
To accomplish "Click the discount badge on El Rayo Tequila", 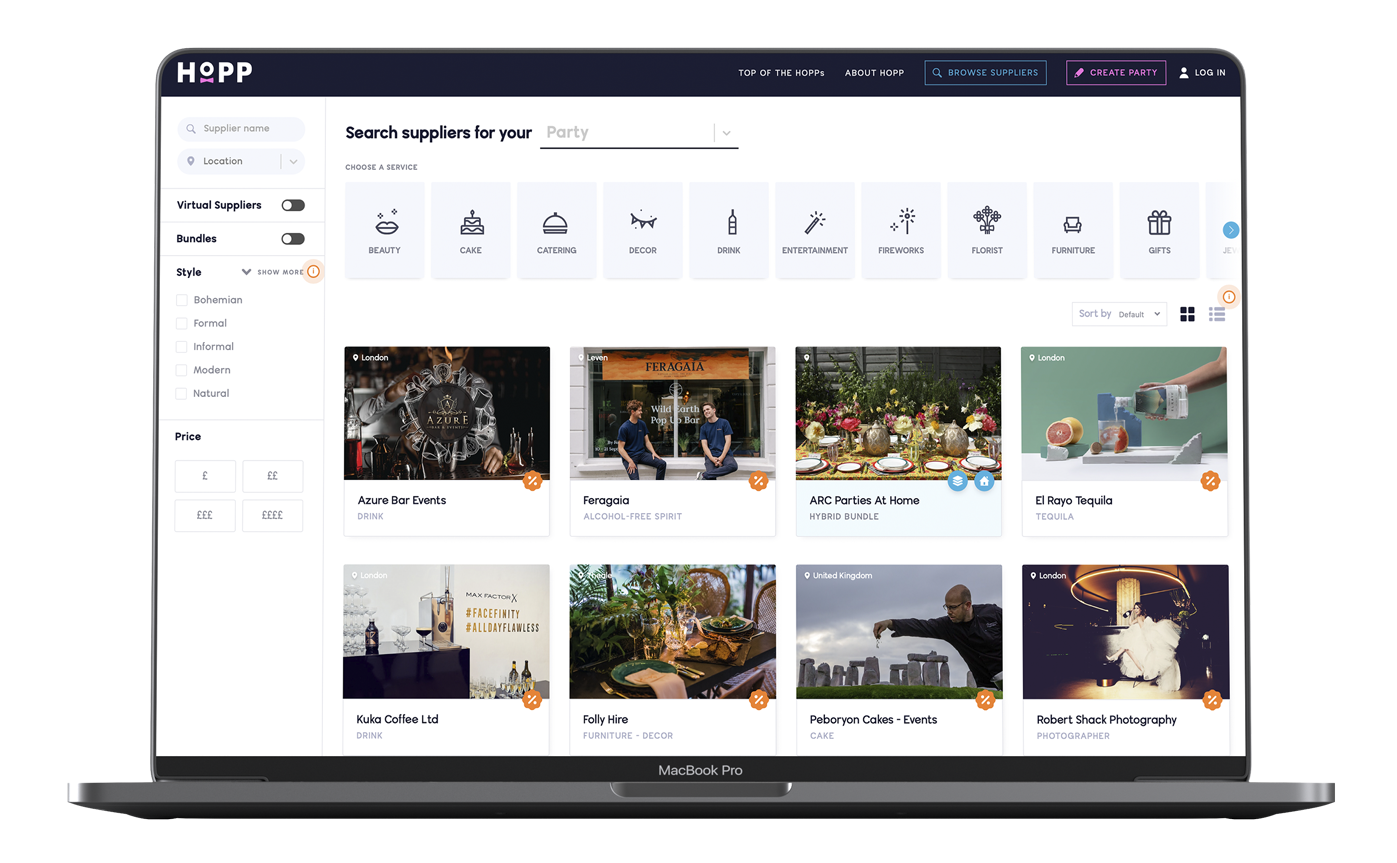I will [1211, 482].
